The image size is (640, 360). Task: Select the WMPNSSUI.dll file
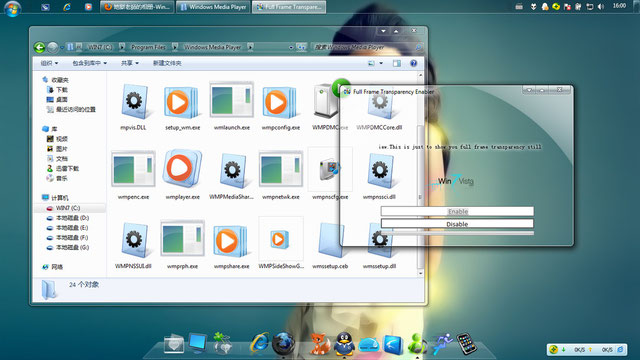click(133, 245)
